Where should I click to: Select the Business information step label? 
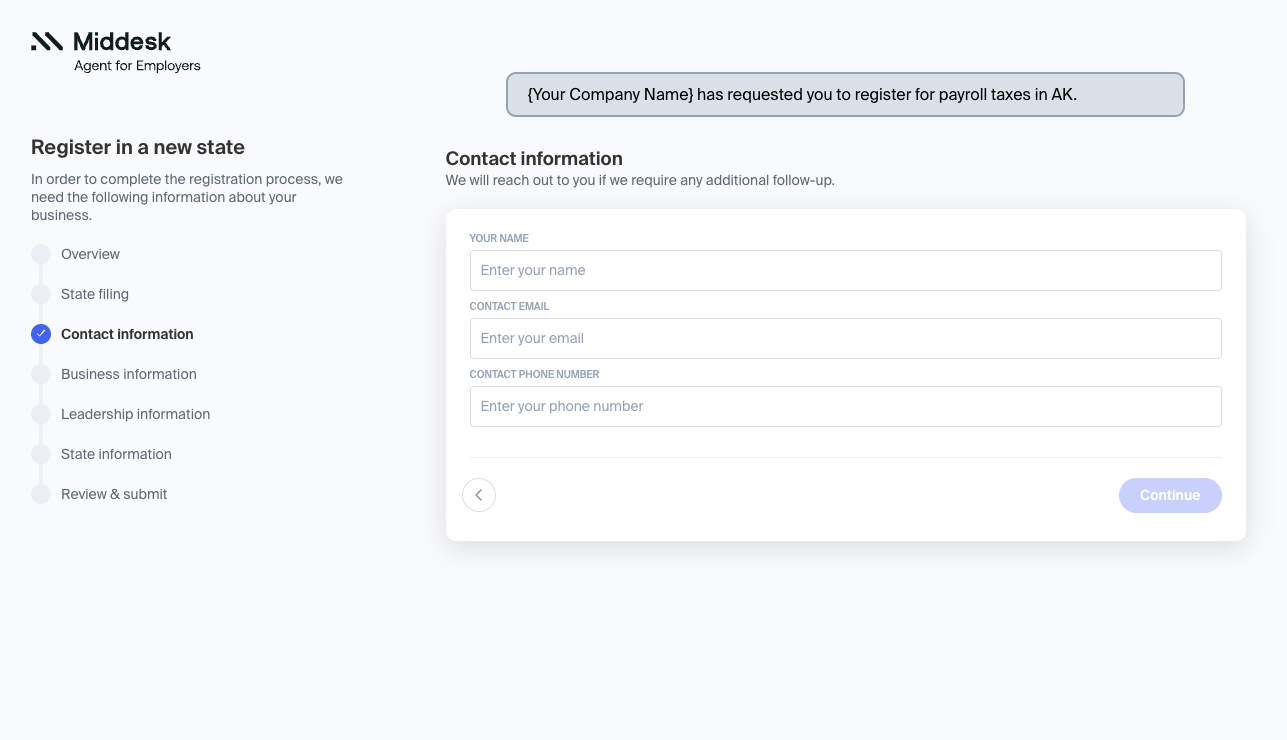[x=129, y=374]
